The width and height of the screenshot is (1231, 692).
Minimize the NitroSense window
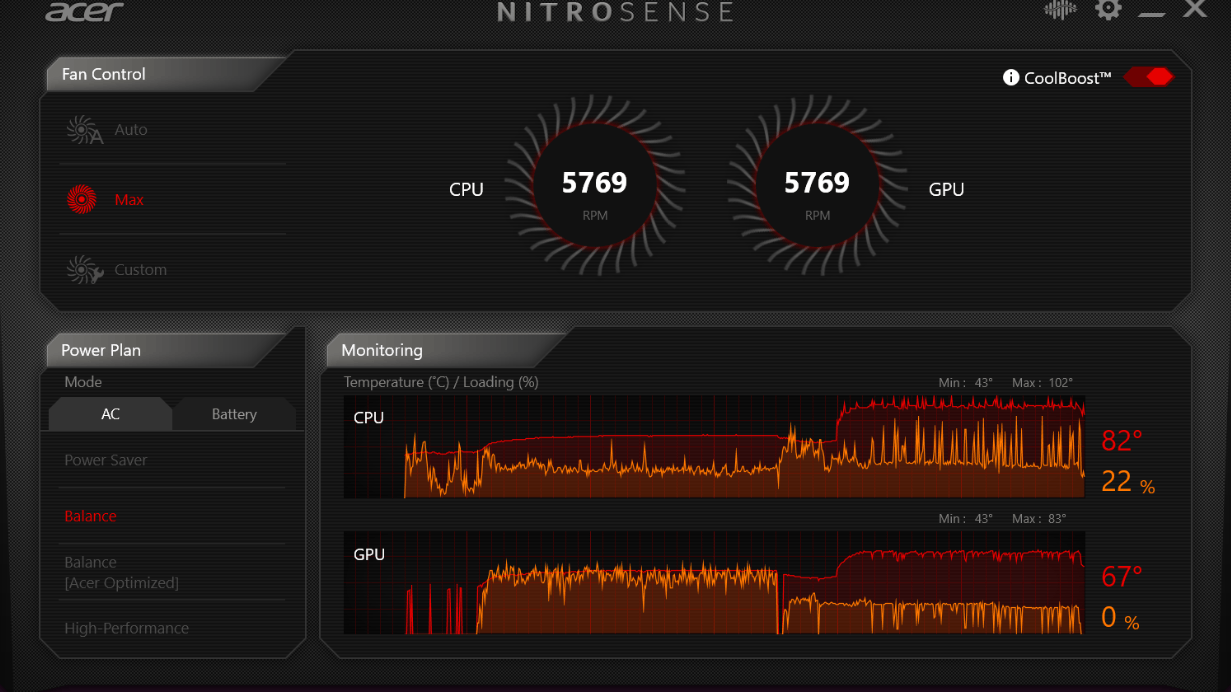[1152, 12]
